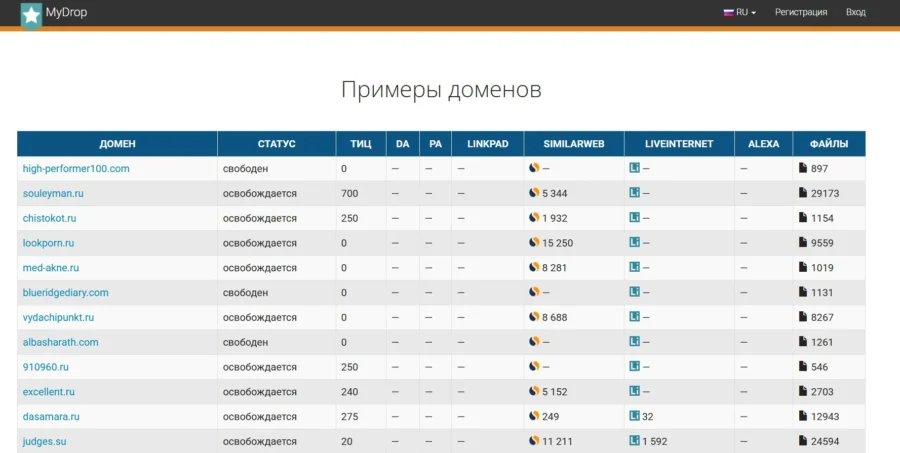Open the albasharath.com domain link
This screenshot has height=453, width=900.
(60, 342)
